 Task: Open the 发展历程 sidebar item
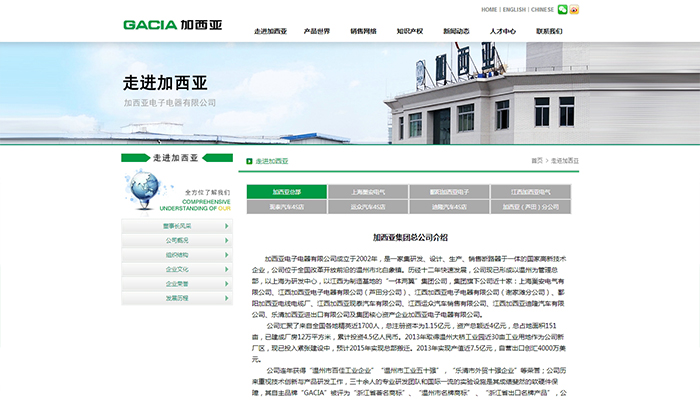[x=177, y=298]
